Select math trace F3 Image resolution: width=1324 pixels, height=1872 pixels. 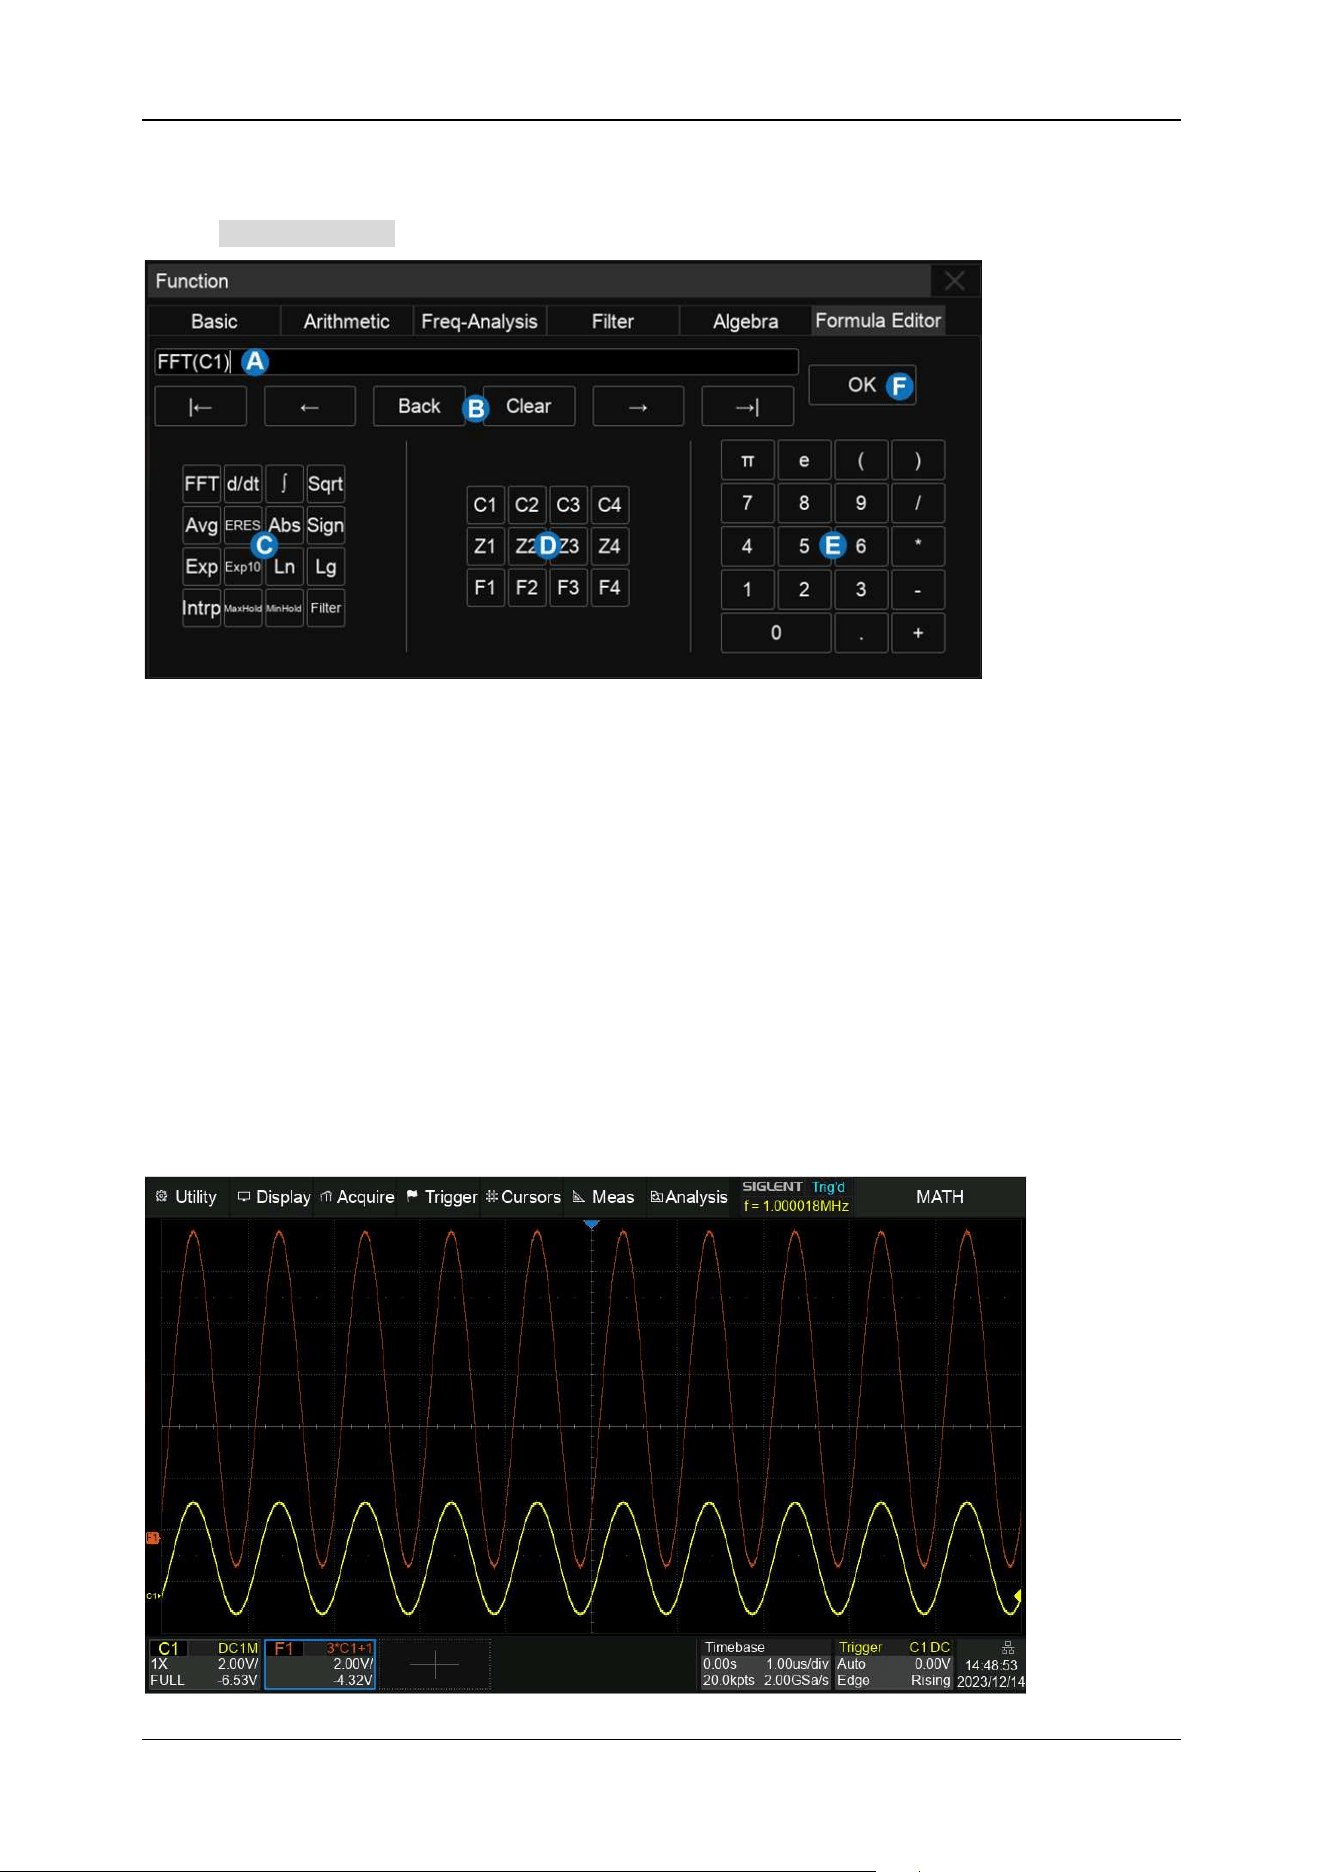568,588
